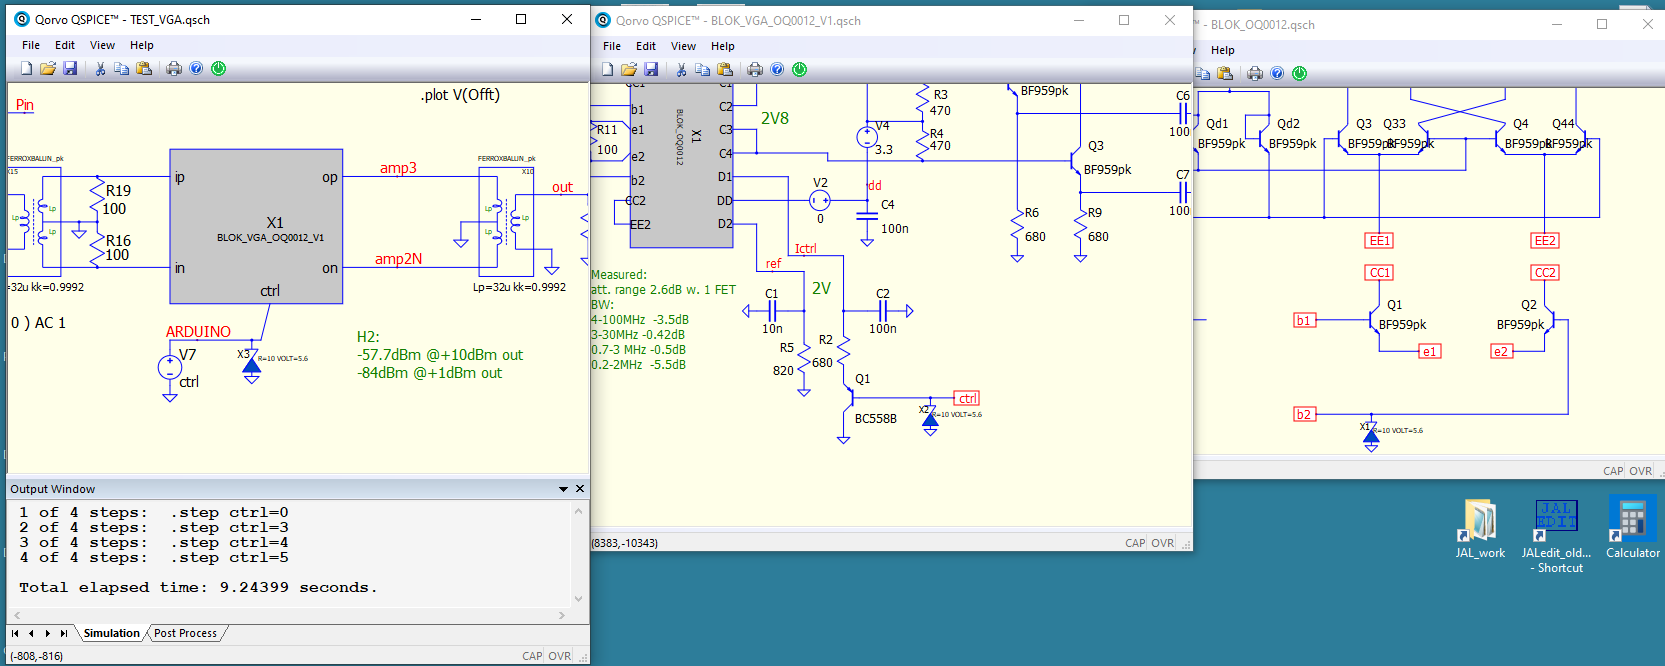This screenshot has width=1665, height=666.
Task: Jump to first output tab
Action: pyautogui.click(x=15, y=633)
